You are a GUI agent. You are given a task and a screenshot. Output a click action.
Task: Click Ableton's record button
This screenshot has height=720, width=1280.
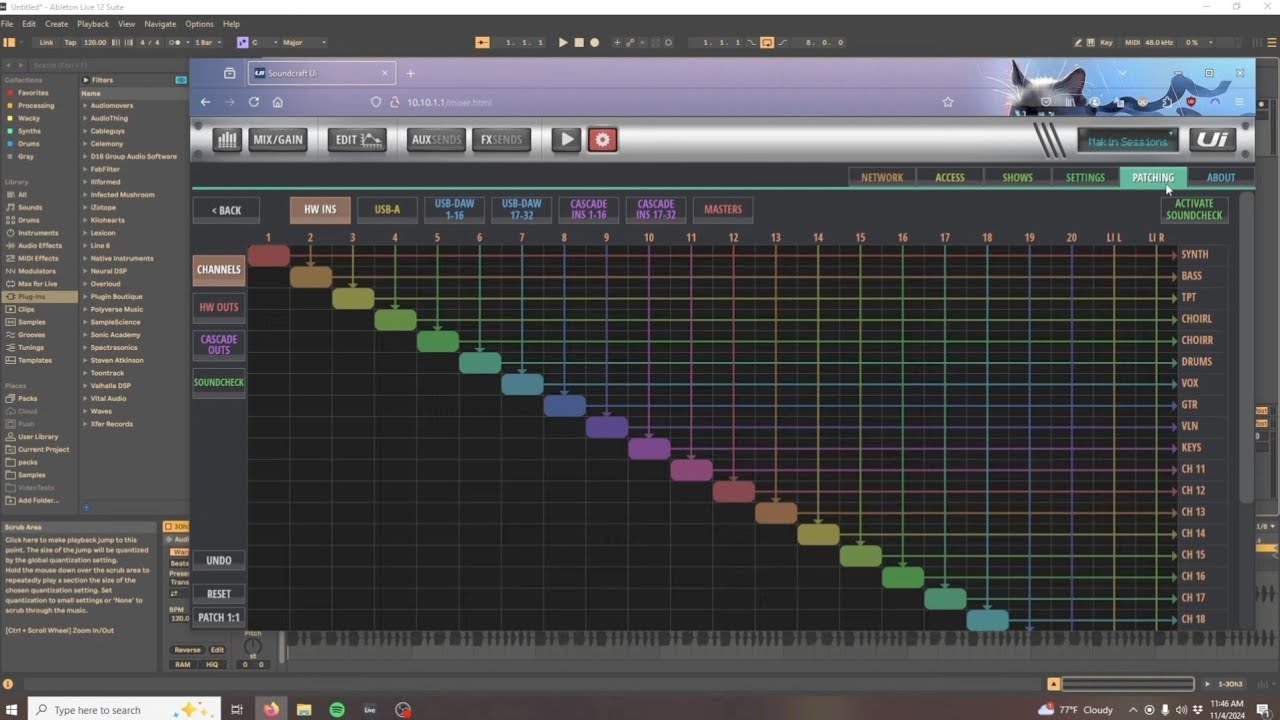[x=594, y=42]
